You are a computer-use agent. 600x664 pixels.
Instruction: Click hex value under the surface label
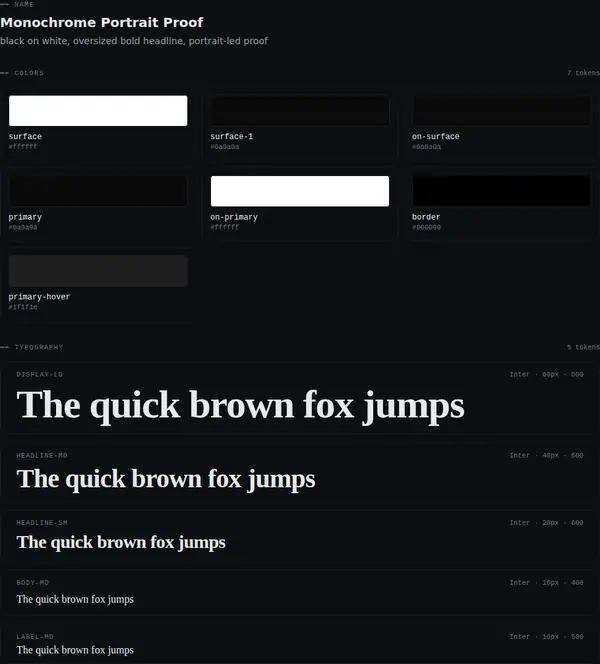tap(23, 147)
